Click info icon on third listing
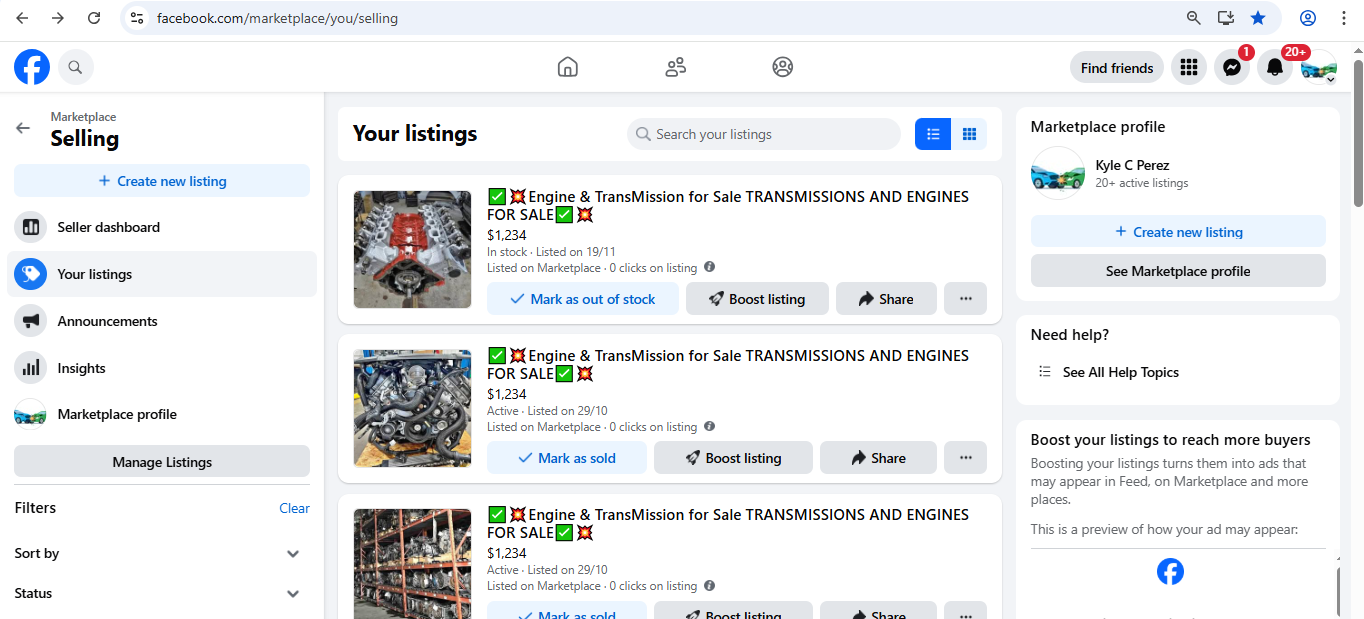This screenshot has height=619, width=1364. pyautogui.click(x=709, y=585)
